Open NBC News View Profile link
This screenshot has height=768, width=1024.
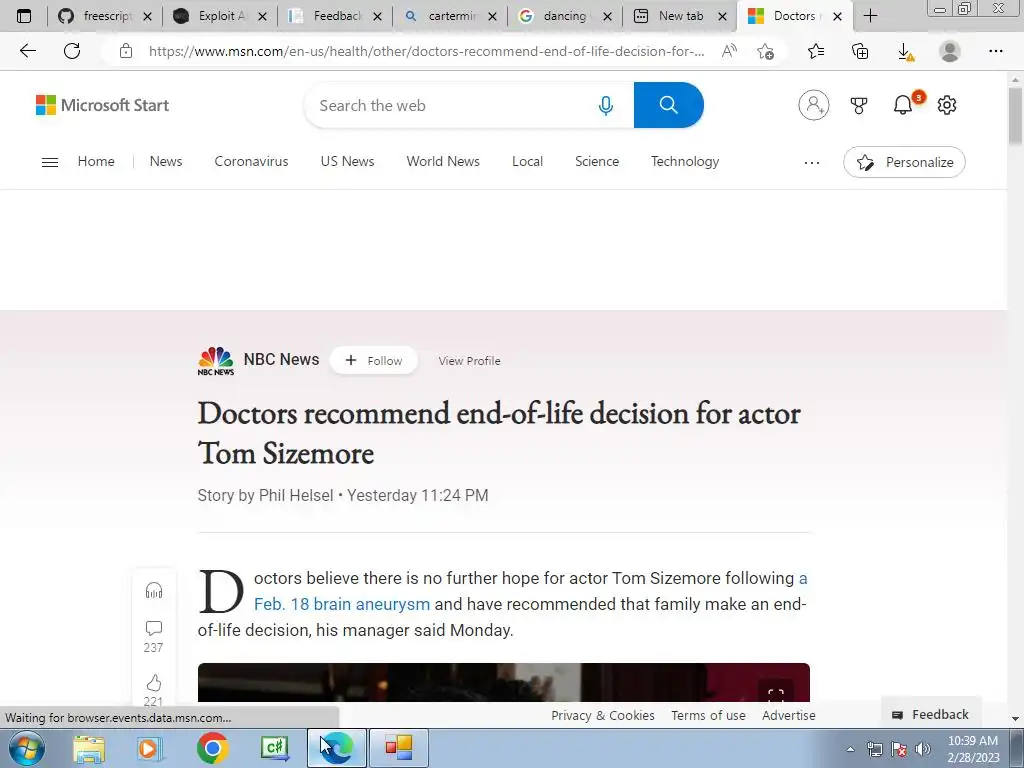click(x=470, y=360)
